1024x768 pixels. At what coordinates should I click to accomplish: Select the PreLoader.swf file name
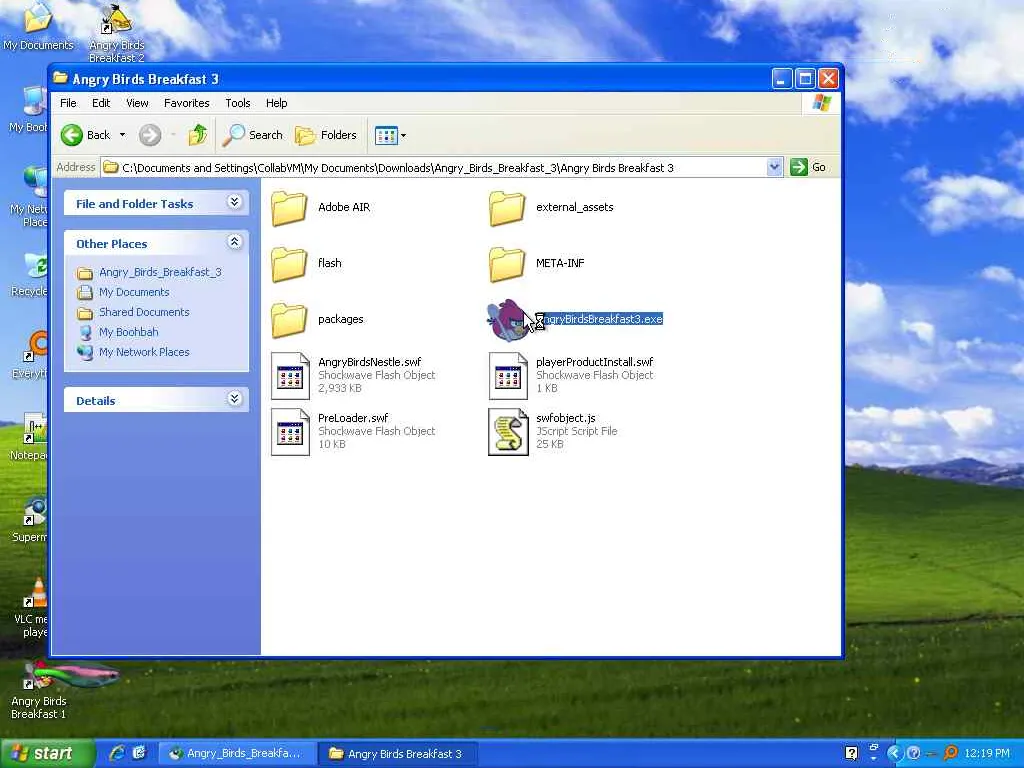pos(353,419)
